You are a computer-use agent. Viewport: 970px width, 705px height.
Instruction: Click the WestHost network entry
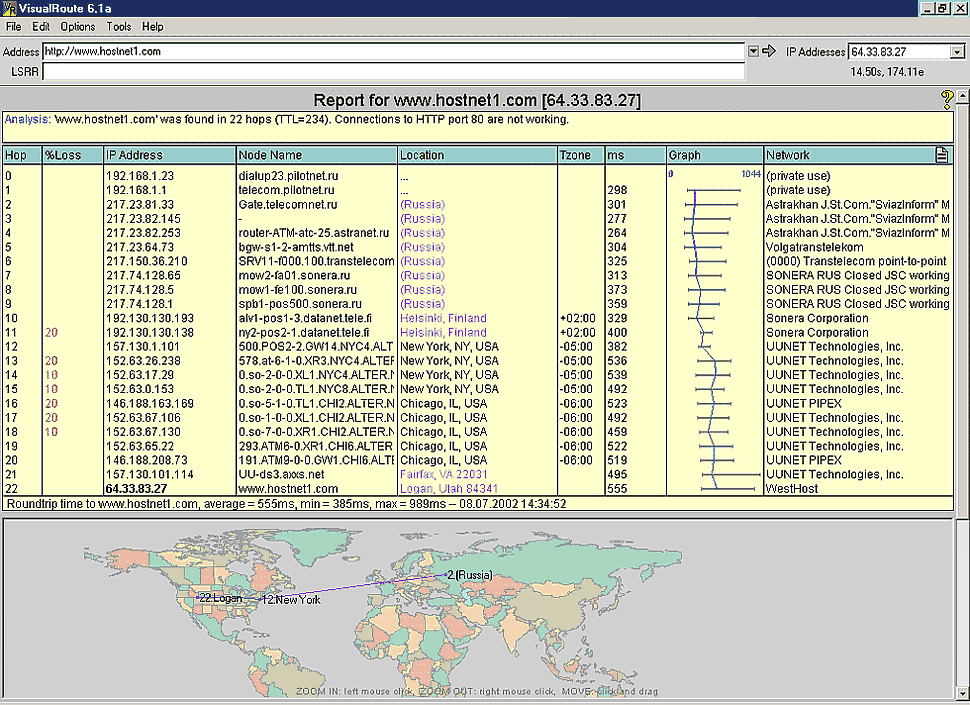[x=792, y=489]
